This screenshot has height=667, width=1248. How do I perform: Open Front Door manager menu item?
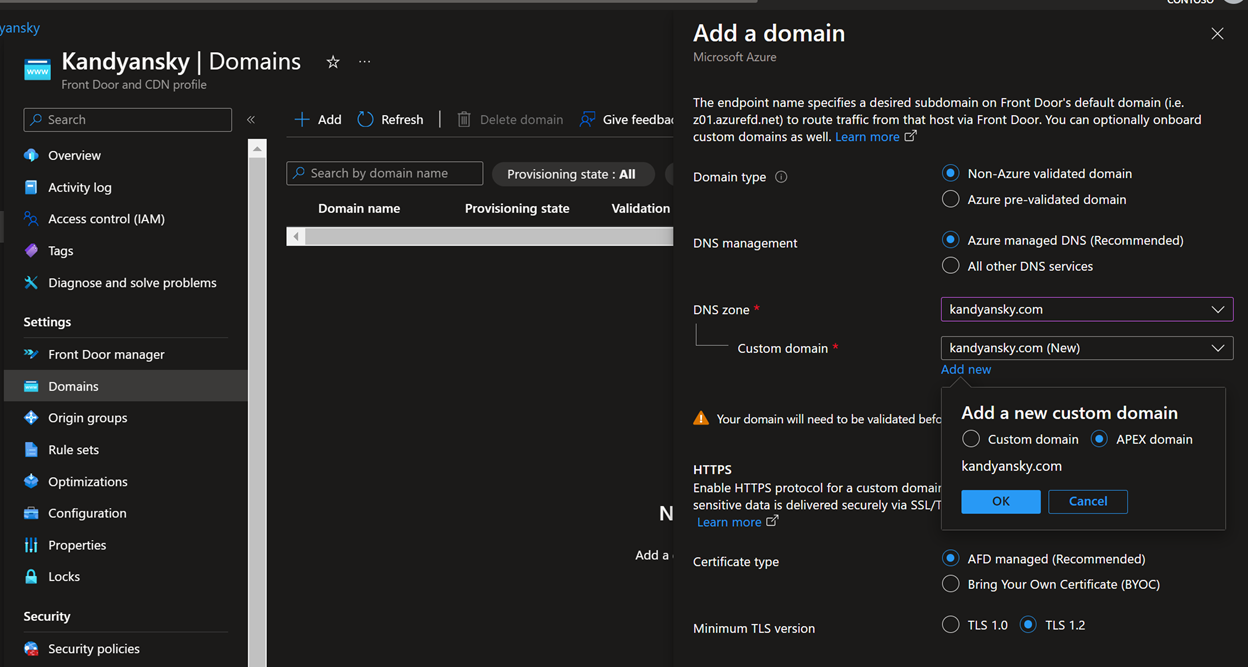click(x=106, y=354)
